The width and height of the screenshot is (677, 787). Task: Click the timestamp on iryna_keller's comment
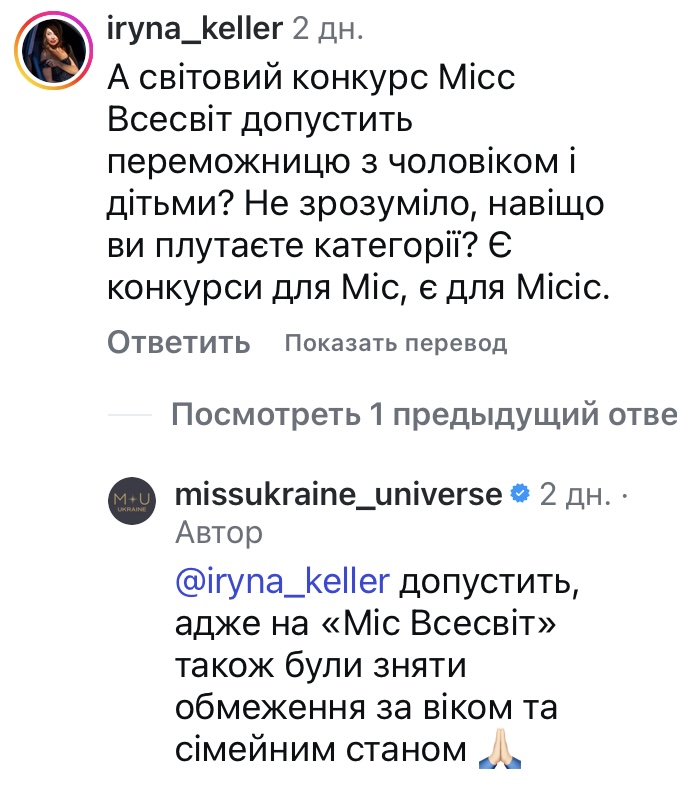point(328,29)
